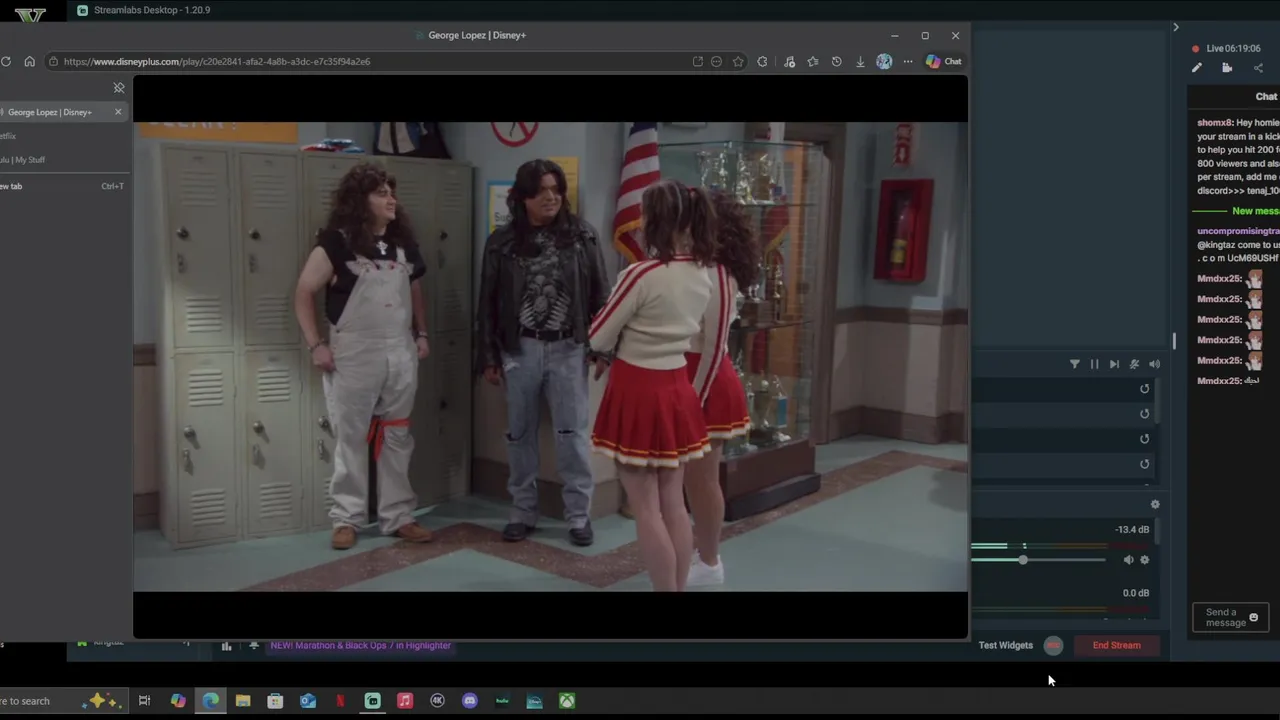
Task: Open the Apple Music taskbar icon
Action: pos(405,701)
